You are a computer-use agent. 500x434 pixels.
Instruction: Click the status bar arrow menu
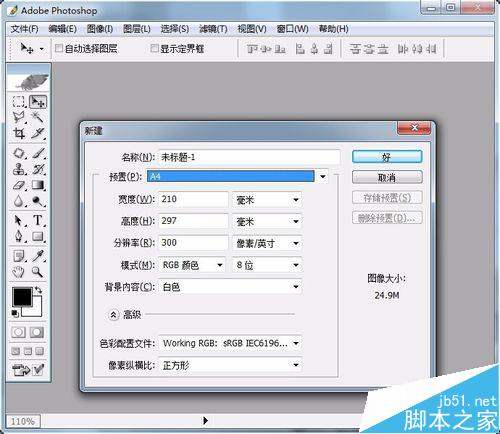[x=205, y=420]
